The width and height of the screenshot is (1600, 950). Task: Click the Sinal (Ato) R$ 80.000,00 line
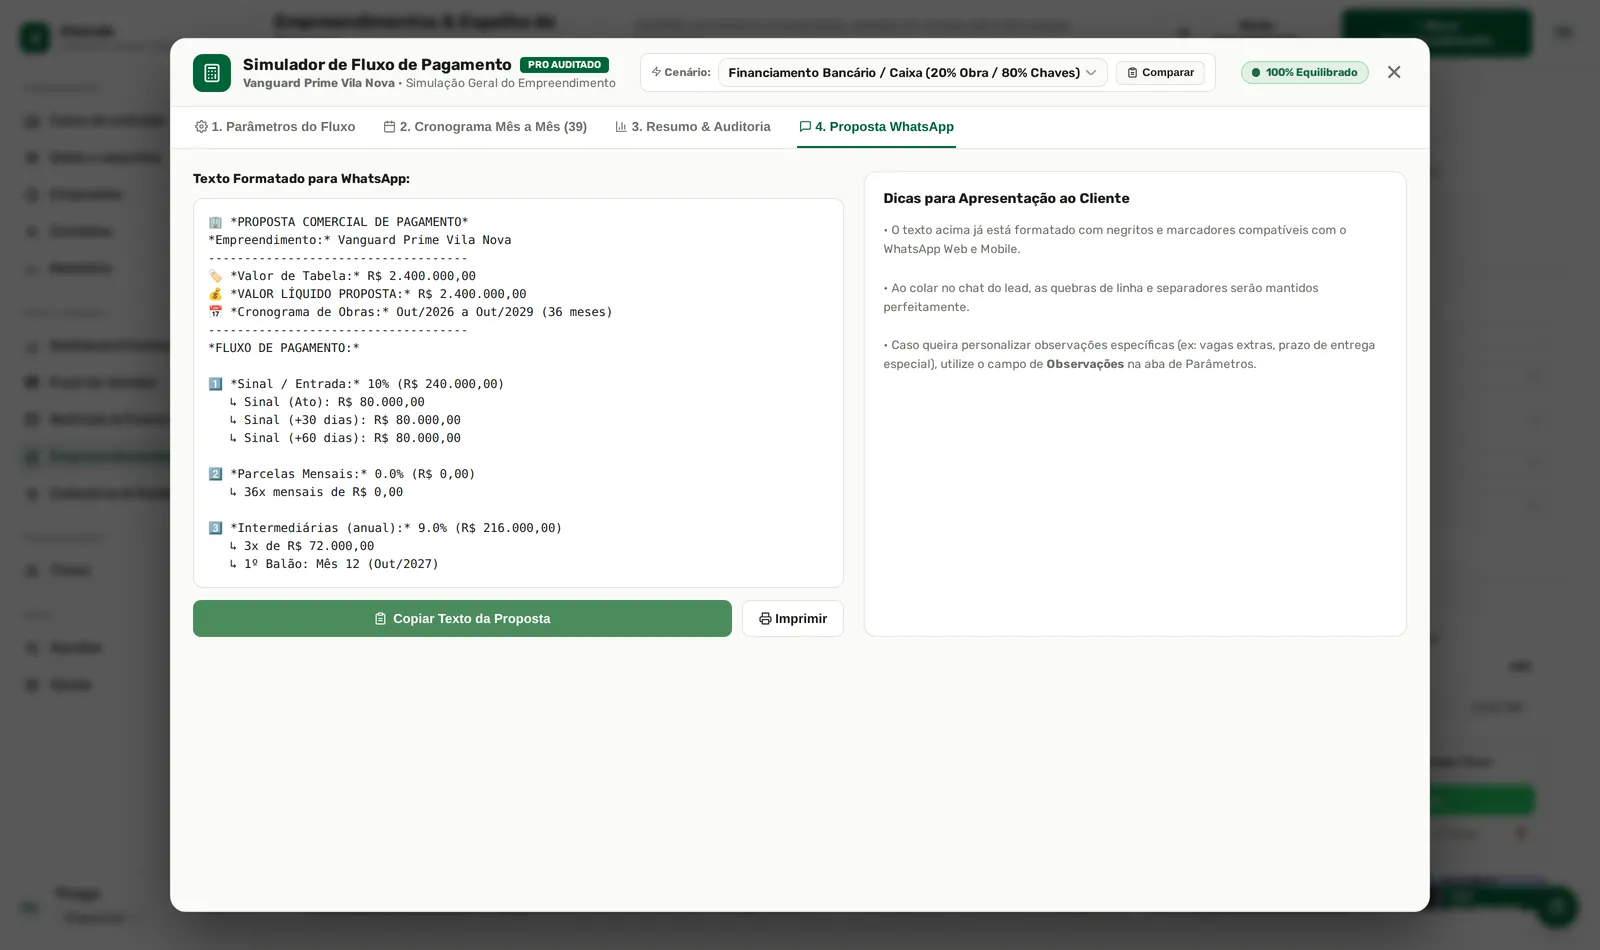click(327, 402)
